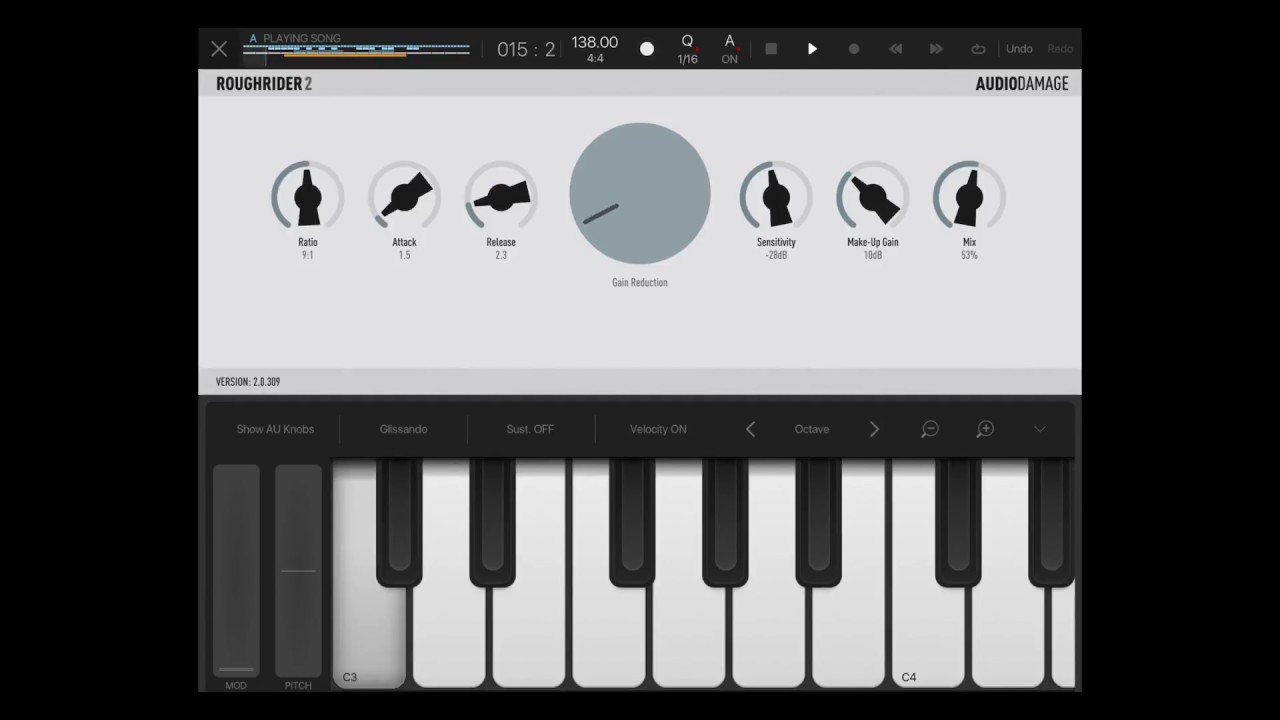The width and height of the screenshot is (1280, 720).
Task: Click the ROUGHRIDER 2 title
Action: pyautogui.click(x=264, y=84)
